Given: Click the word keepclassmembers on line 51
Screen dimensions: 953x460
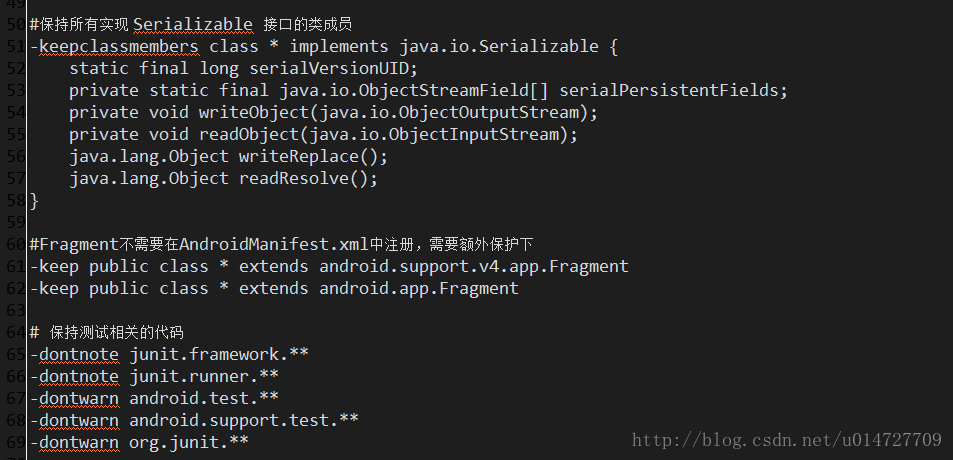Looking at the screenshot, I should tap(119, 46).
